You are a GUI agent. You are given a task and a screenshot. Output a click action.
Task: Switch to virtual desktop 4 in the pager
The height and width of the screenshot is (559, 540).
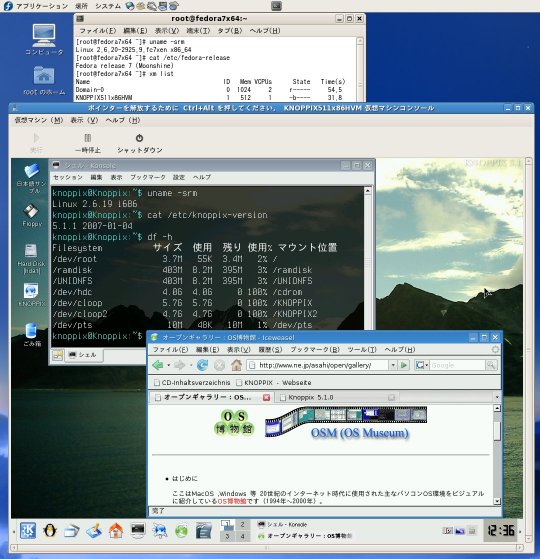242,536
